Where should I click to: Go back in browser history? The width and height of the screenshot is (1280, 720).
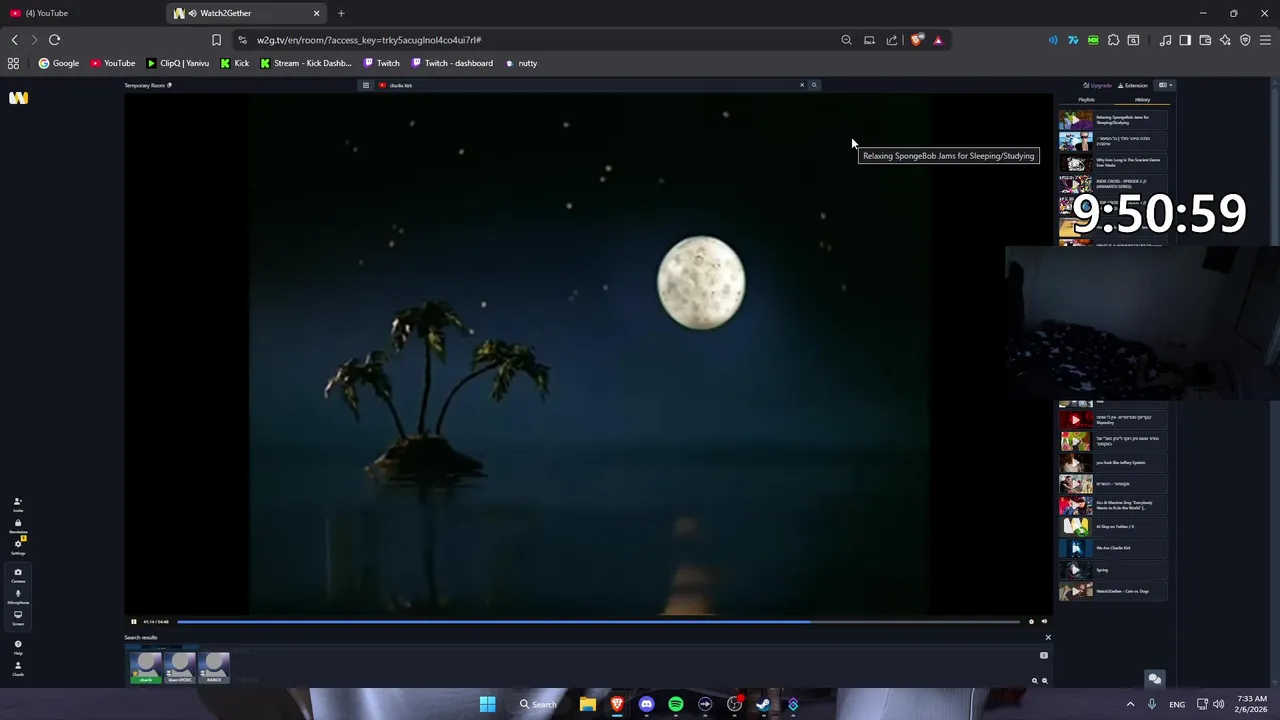(14, 40)
